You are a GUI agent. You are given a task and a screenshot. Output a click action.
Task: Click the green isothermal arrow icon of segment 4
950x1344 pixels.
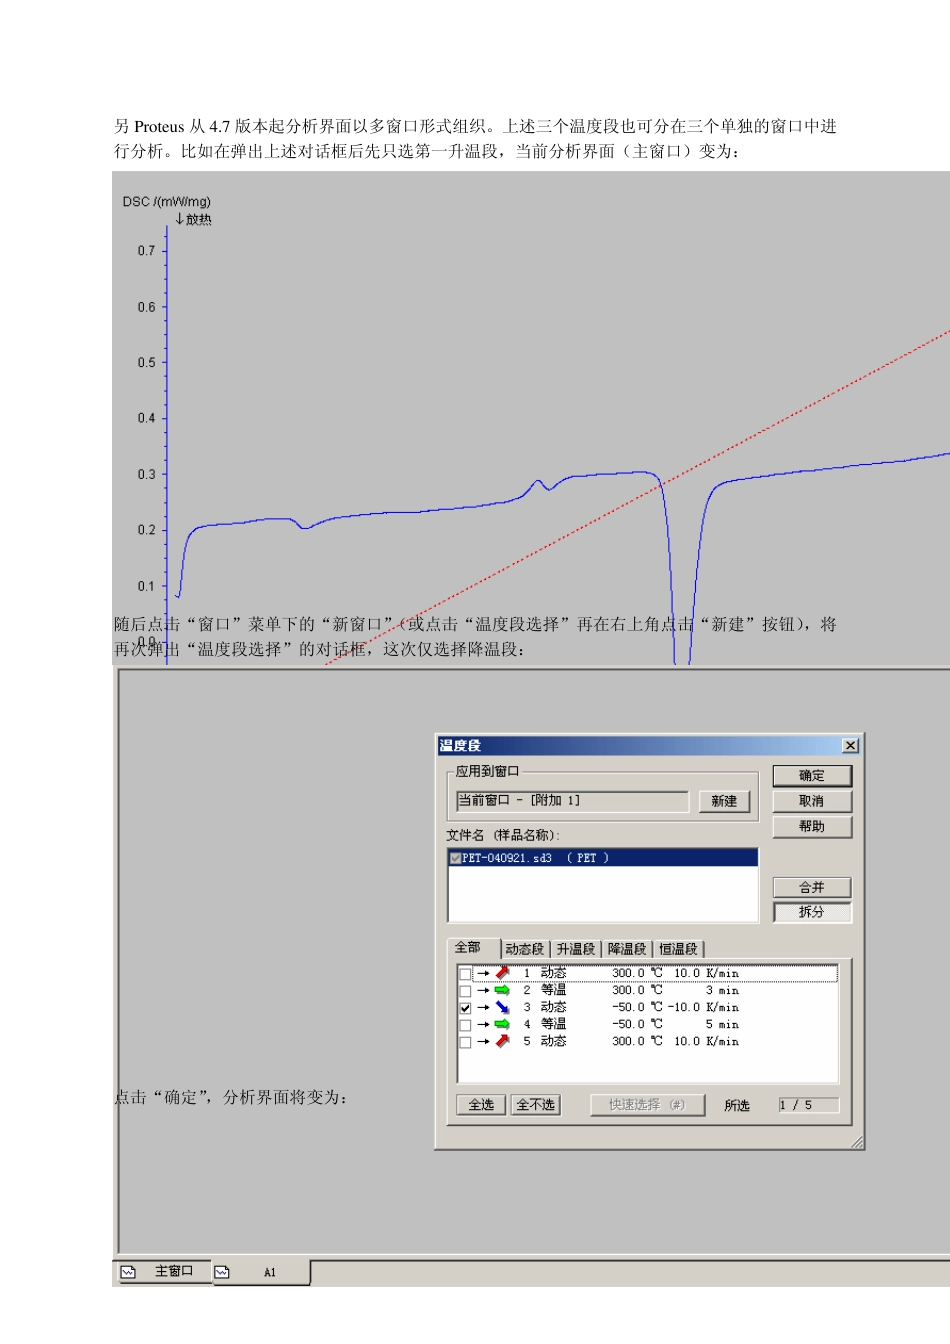(502, 1024)
